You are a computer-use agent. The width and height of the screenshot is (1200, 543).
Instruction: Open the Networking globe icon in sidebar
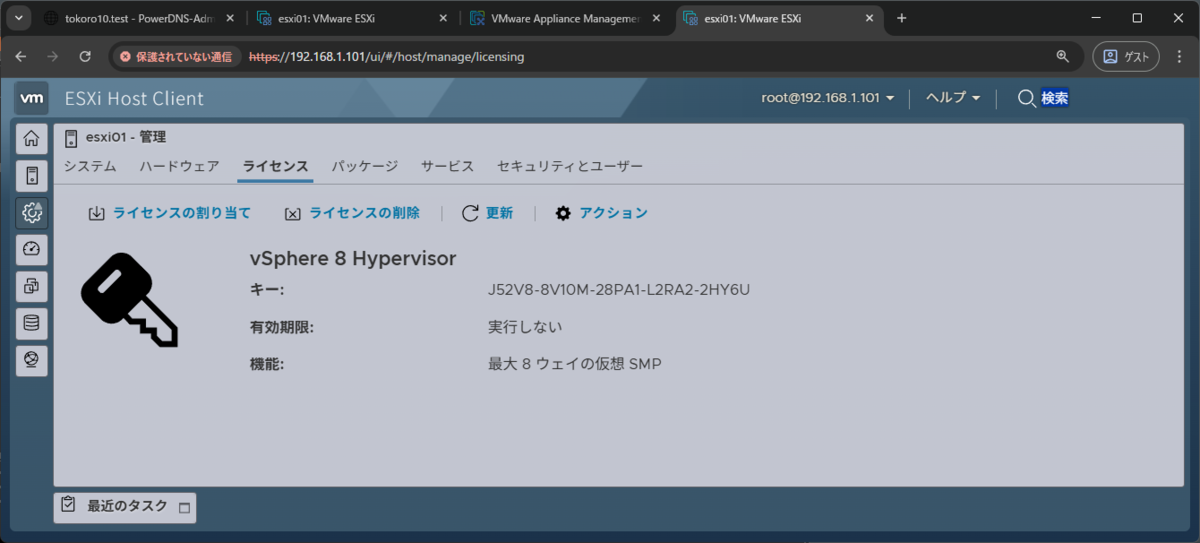coord(31,360)
